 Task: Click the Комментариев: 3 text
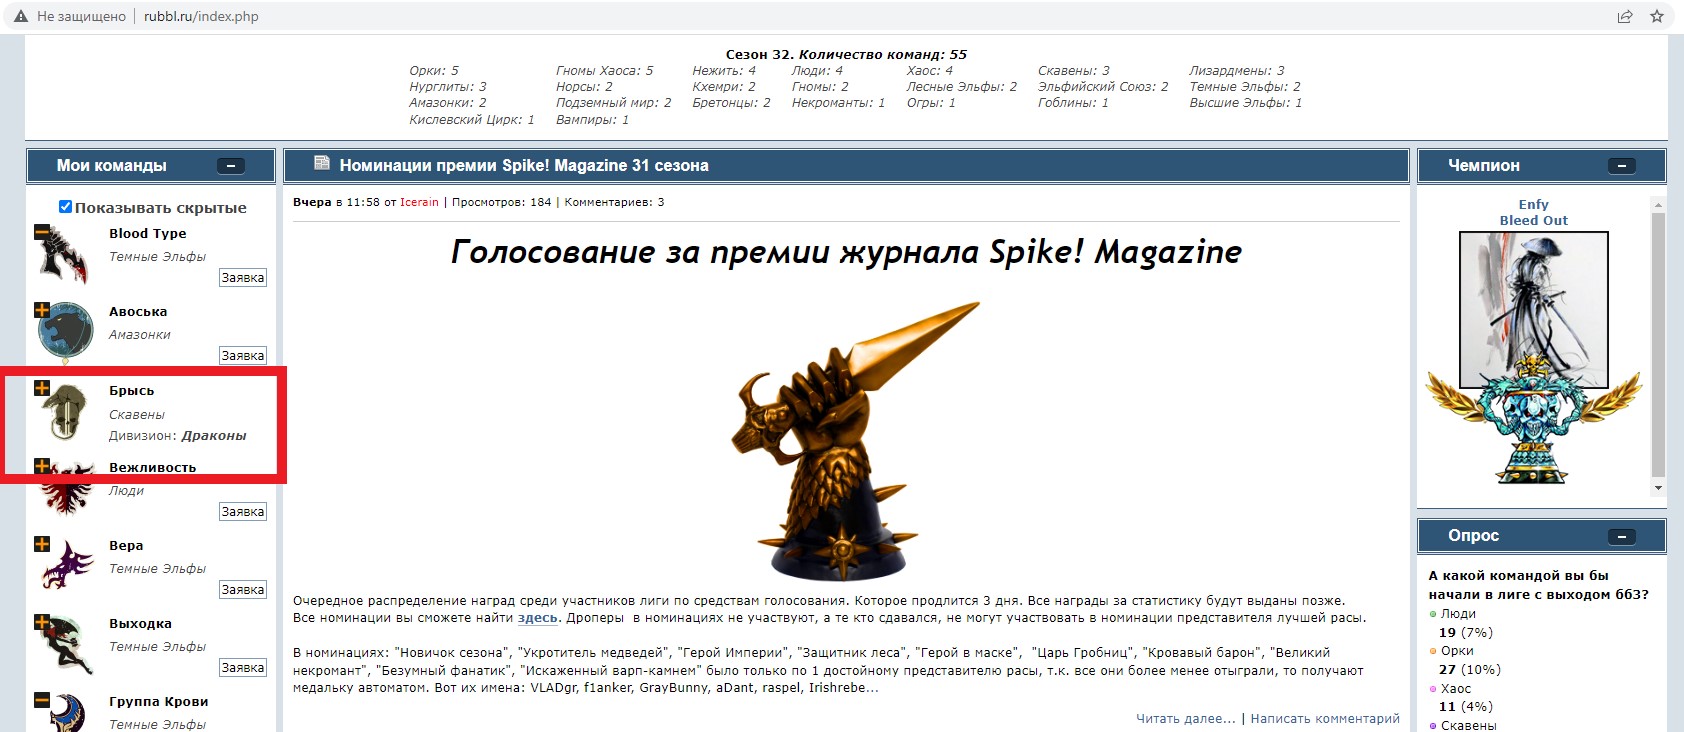pyautogui.click(x=614, y=202)
